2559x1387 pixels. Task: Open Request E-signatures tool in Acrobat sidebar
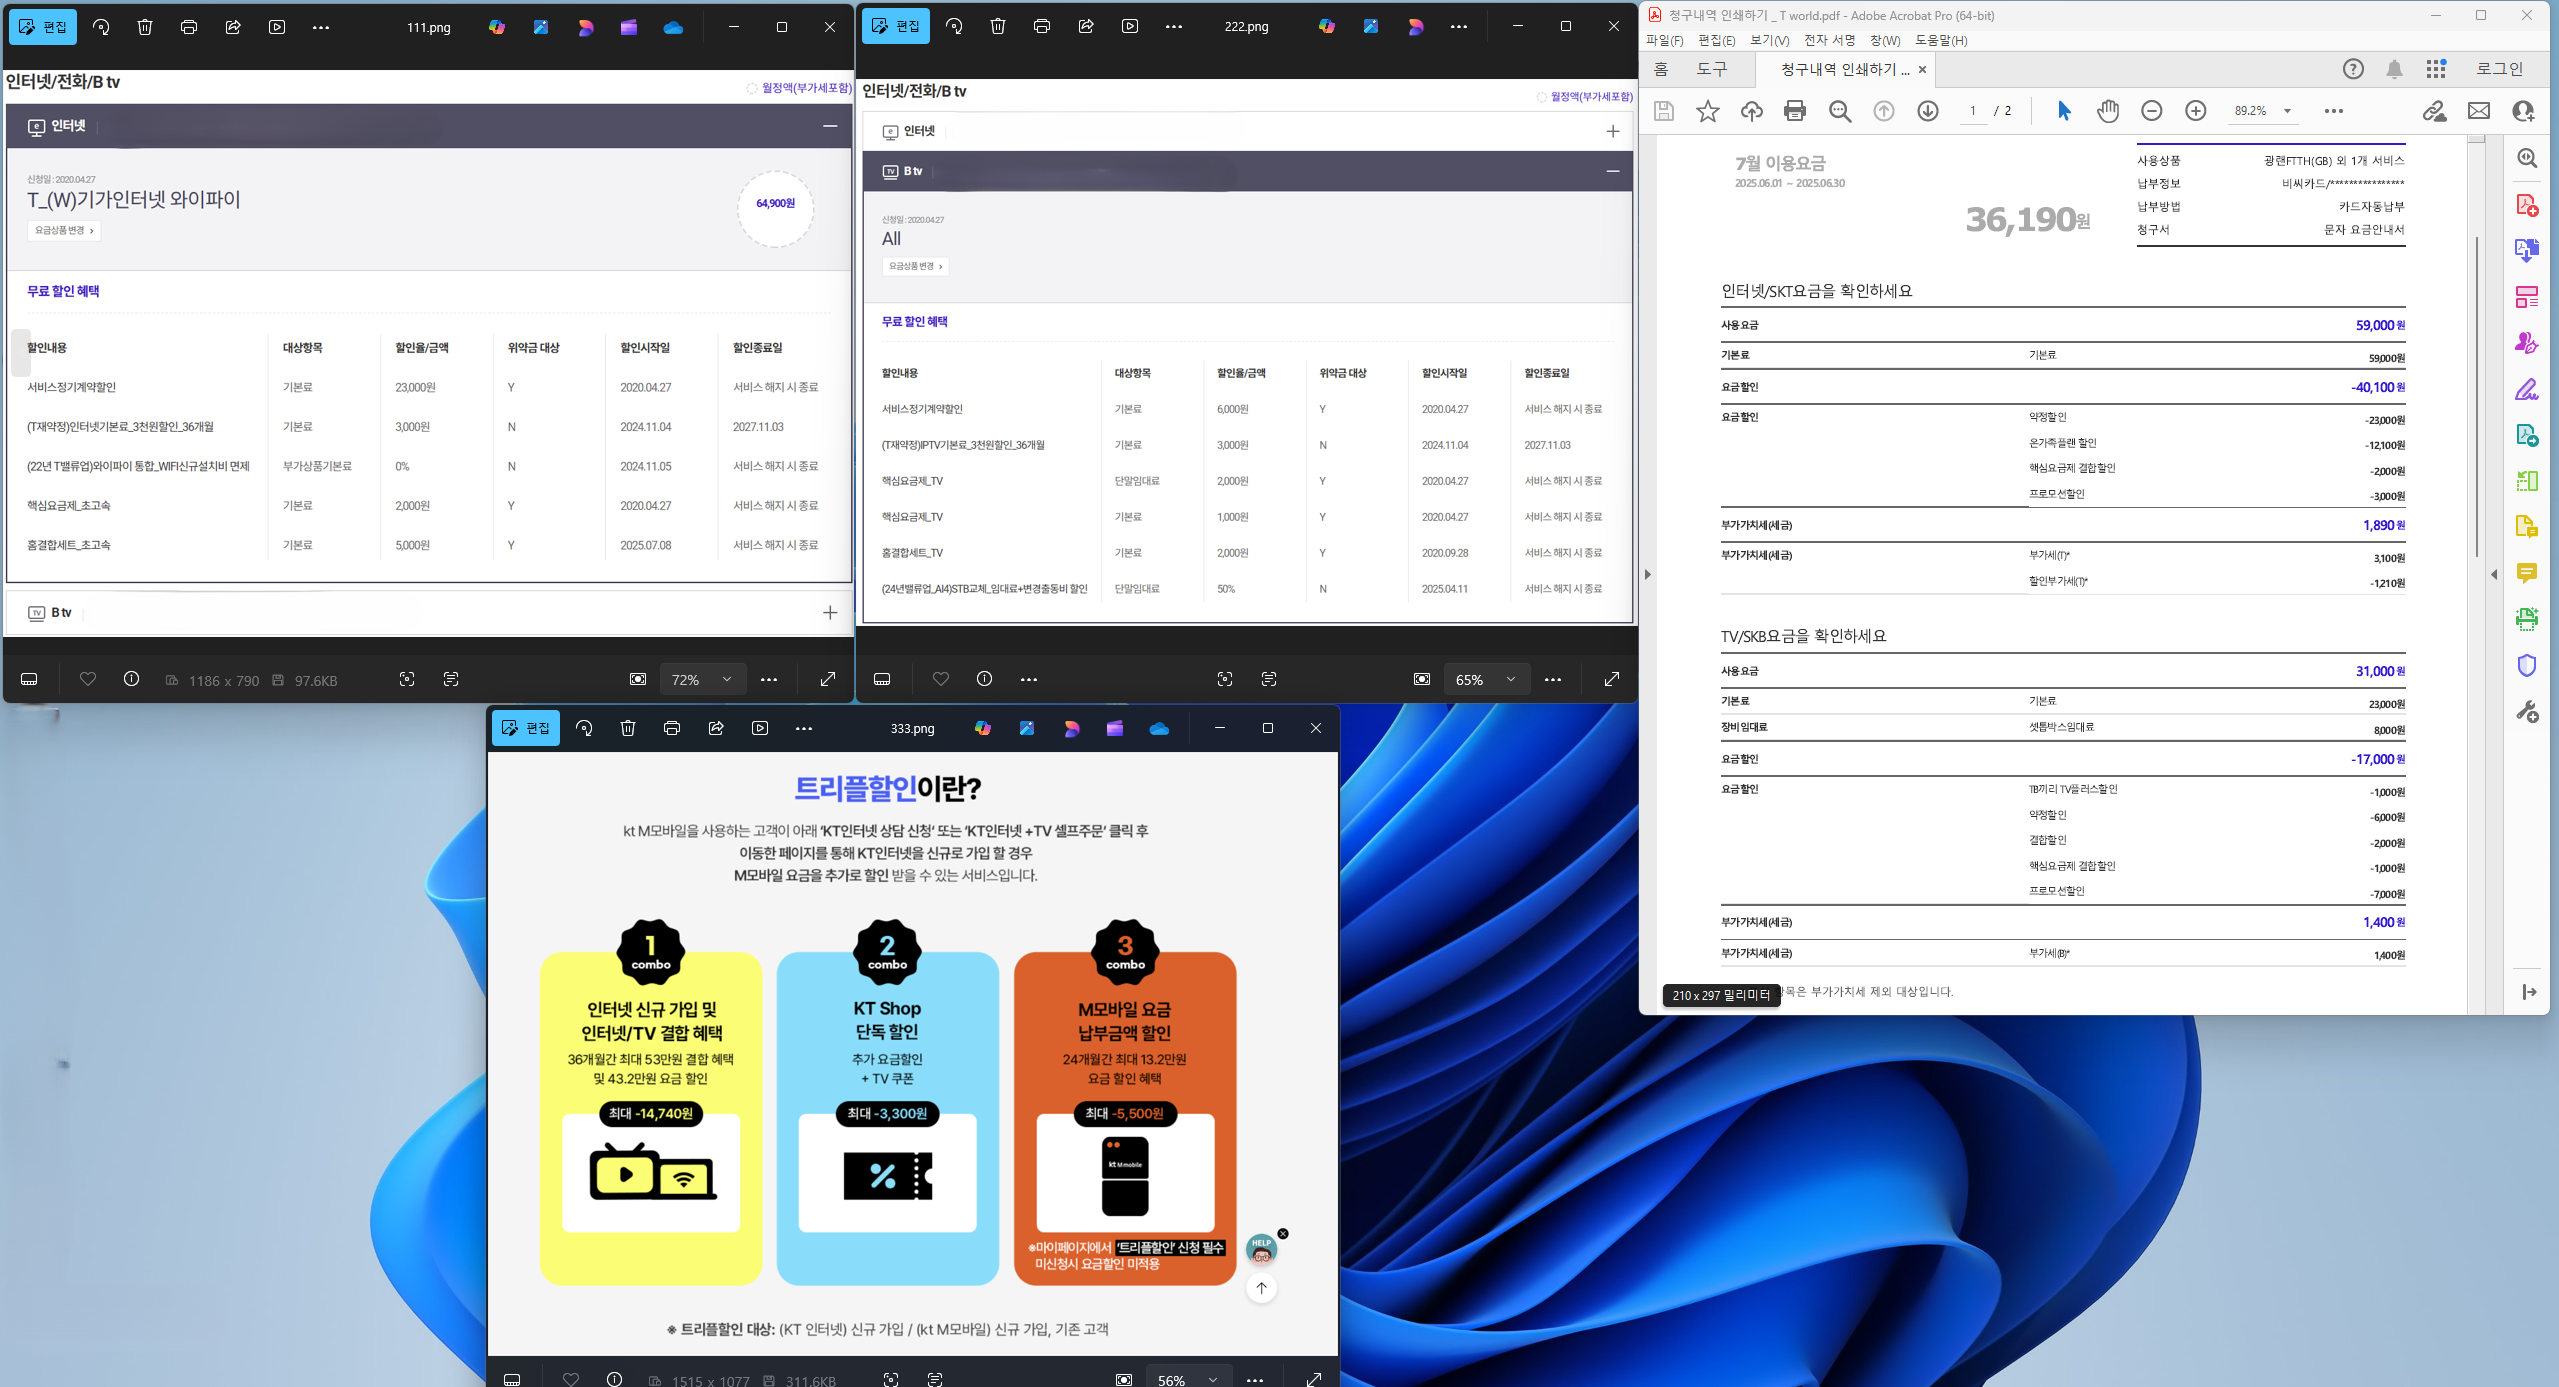point(2527,343)
